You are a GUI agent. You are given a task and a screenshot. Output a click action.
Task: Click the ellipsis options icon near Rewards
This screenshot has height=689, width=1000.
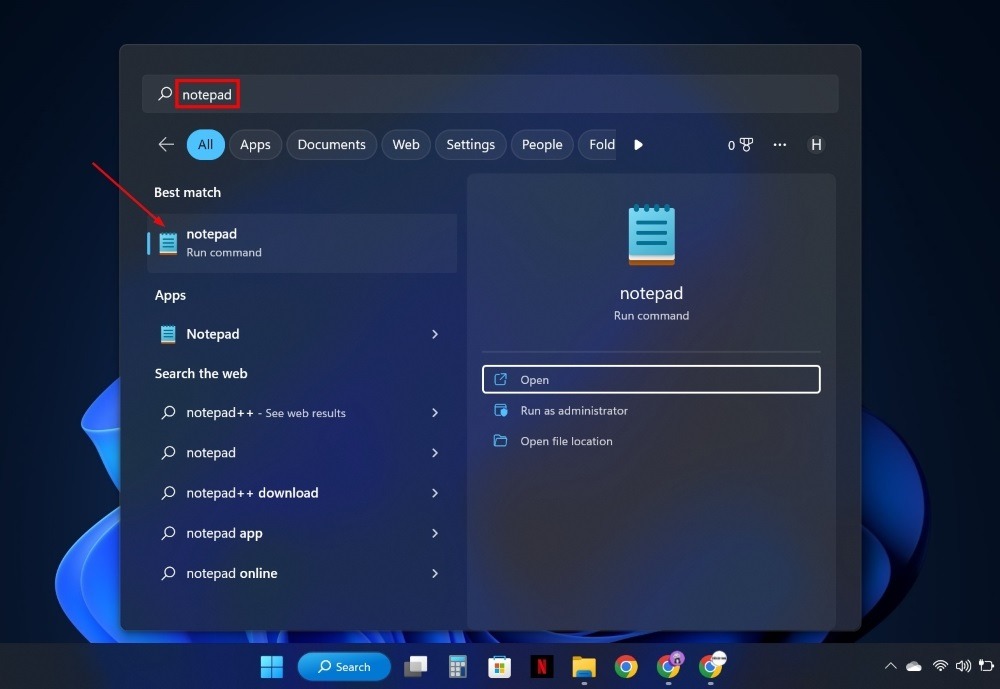coord(780,144)
